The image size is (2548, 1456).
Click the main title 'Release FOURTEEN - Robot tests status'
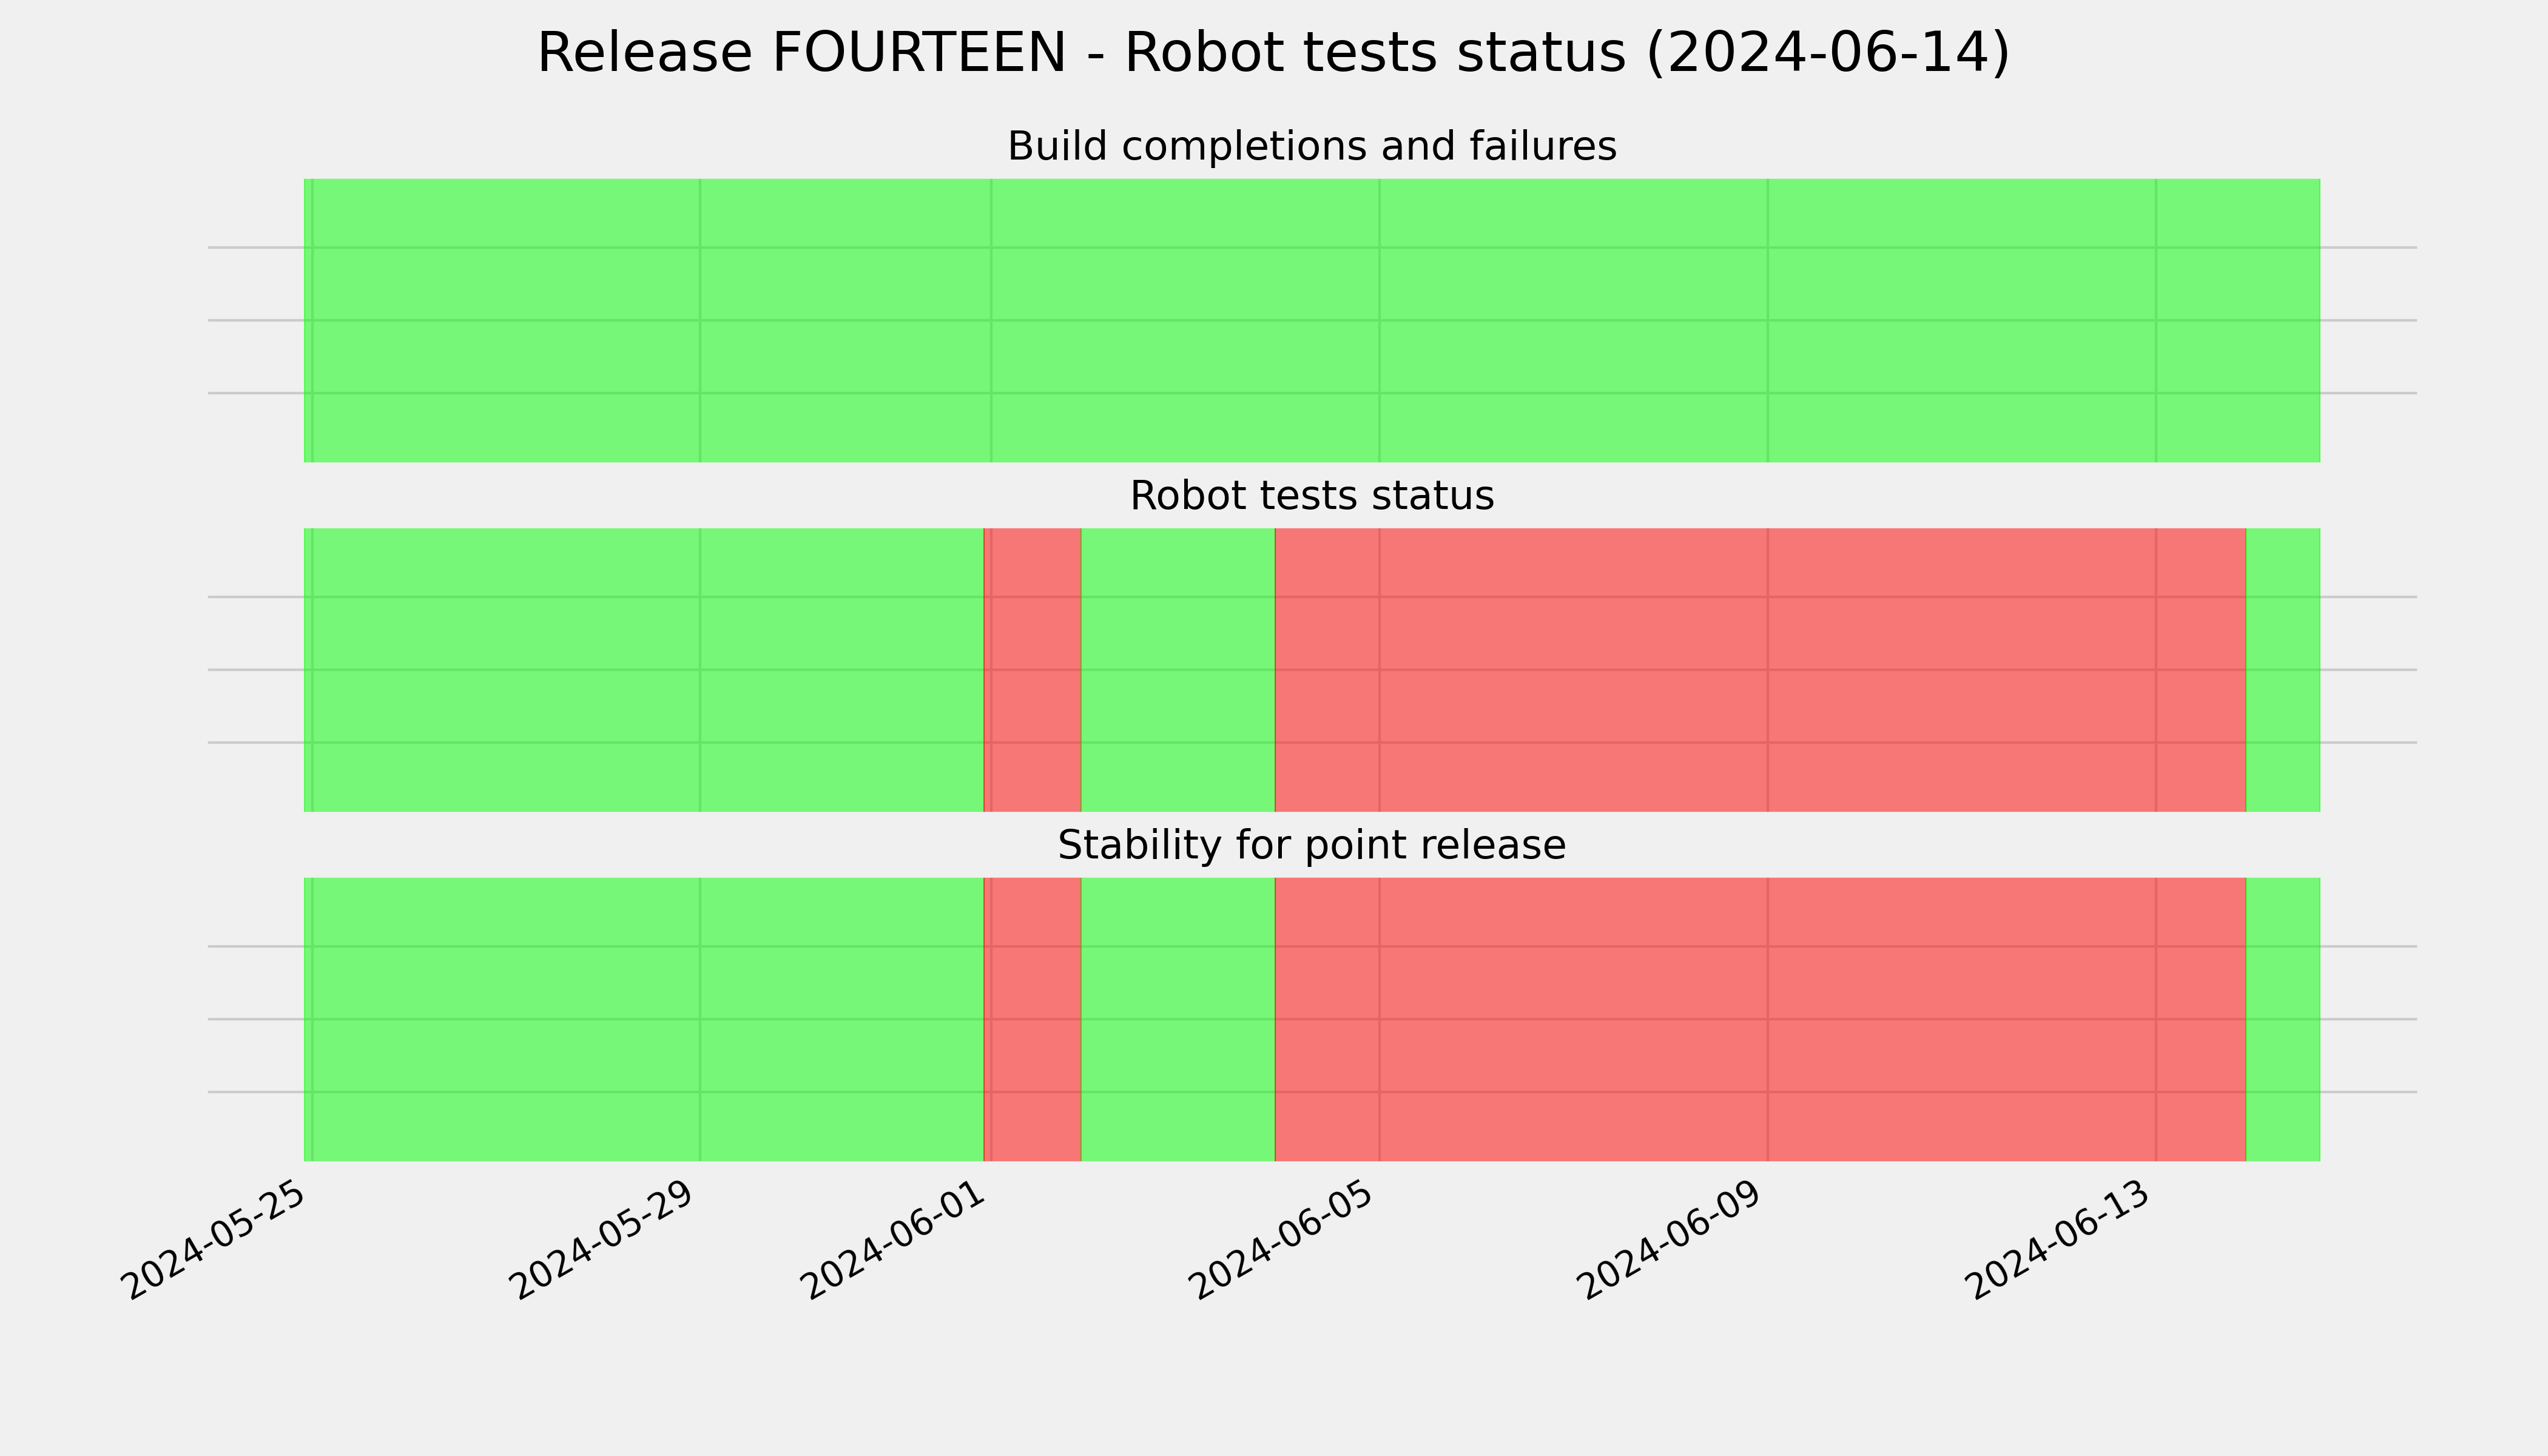pos(1273,53)
